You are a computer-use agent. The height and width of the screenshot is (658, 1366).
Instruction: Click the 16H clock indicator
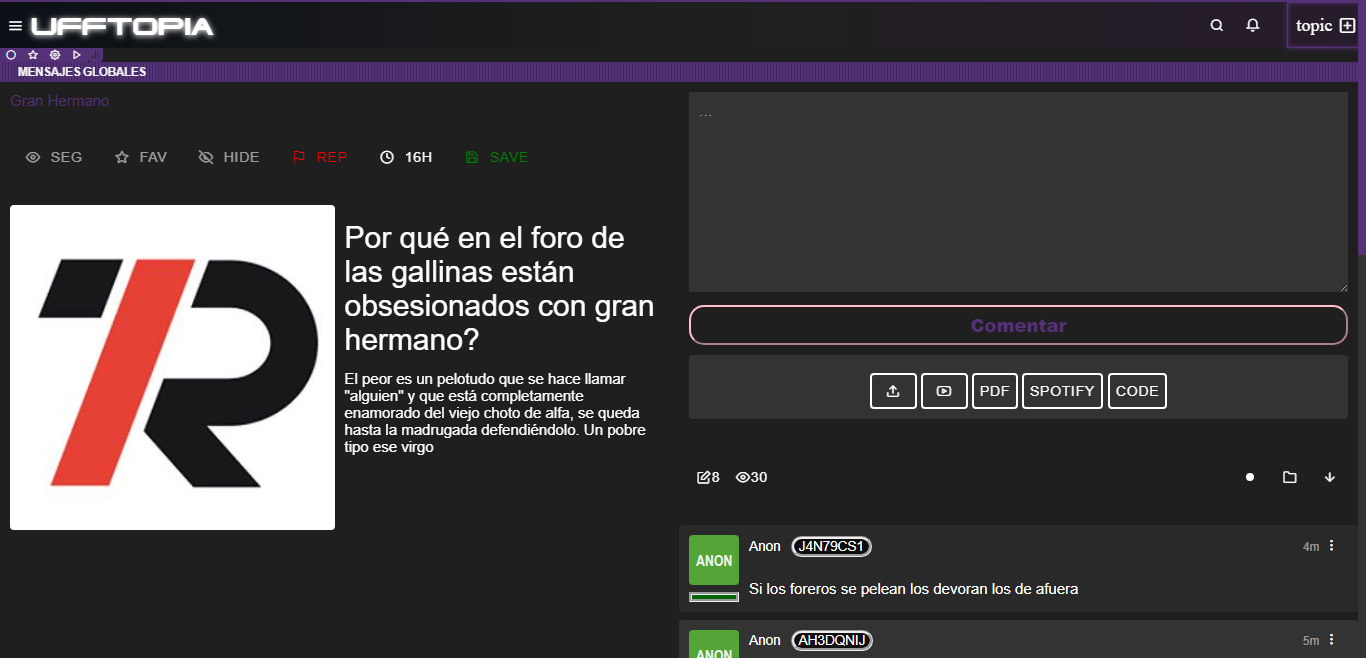pos(406,157)
